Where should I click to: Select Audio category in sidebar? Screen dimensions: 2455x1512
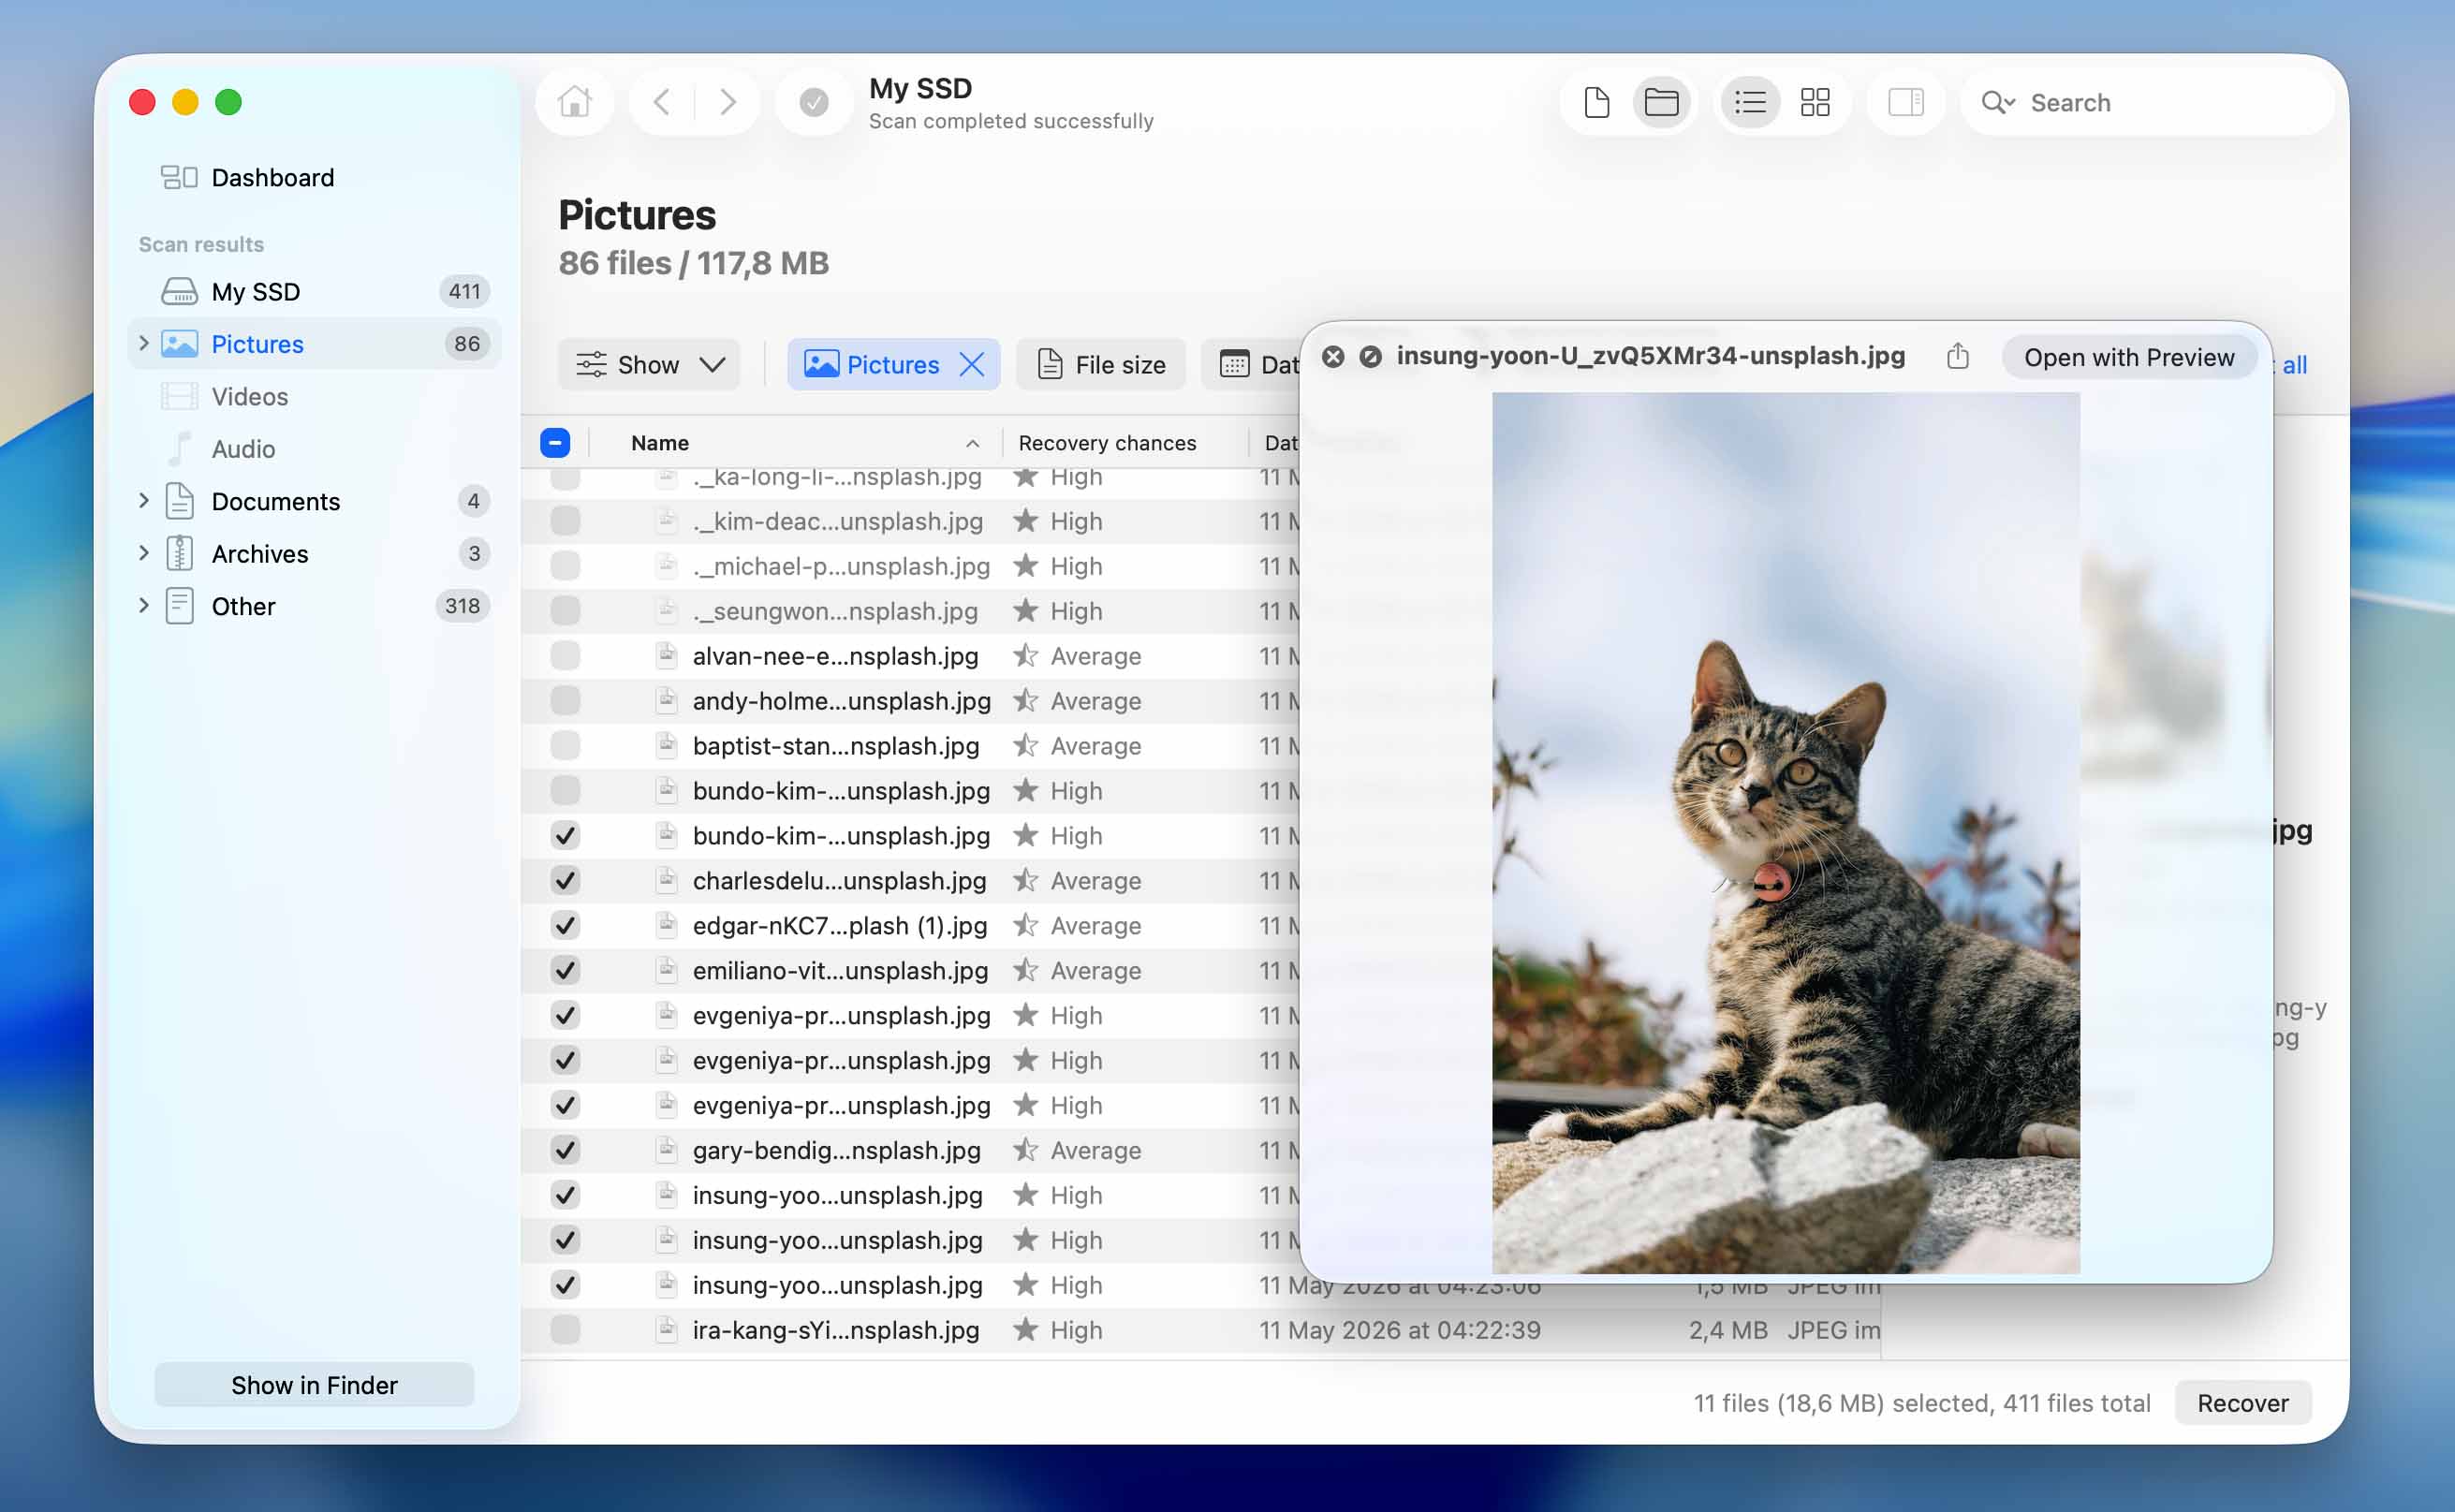point(314,449)
